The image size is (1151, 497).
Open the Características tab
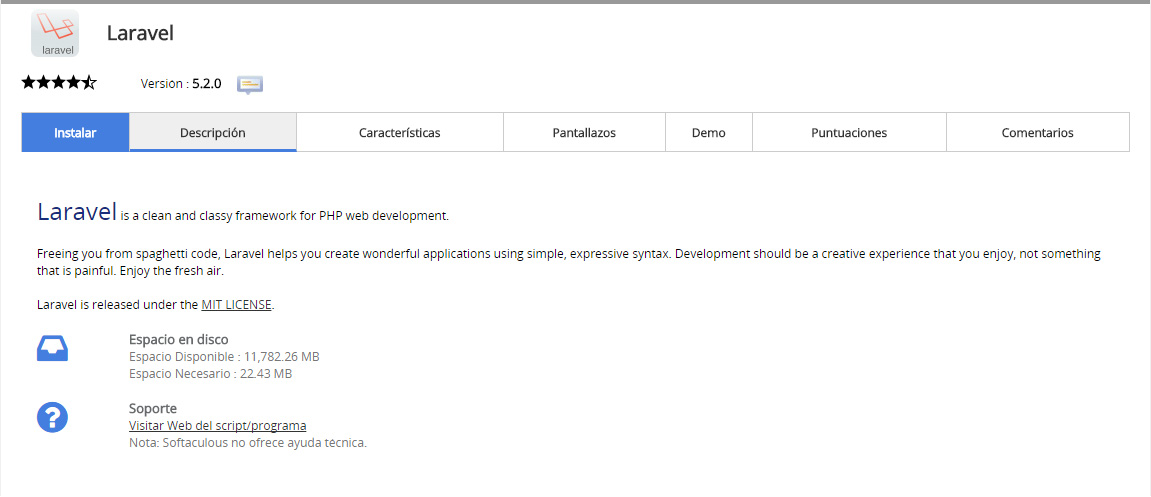click(399, 132)
